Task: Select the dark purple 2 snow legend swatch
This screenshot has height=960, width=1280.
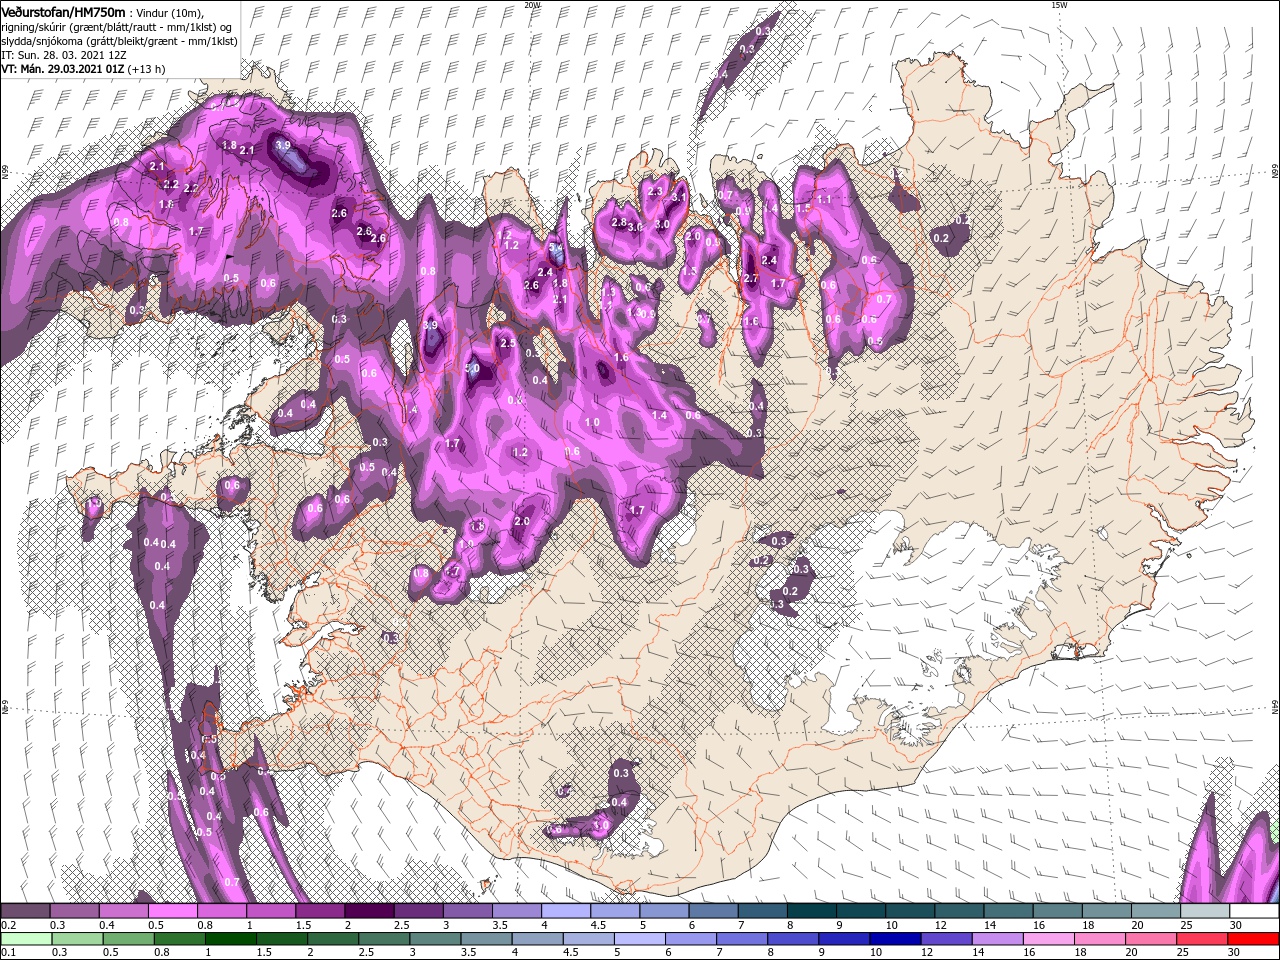Action: 369,911
